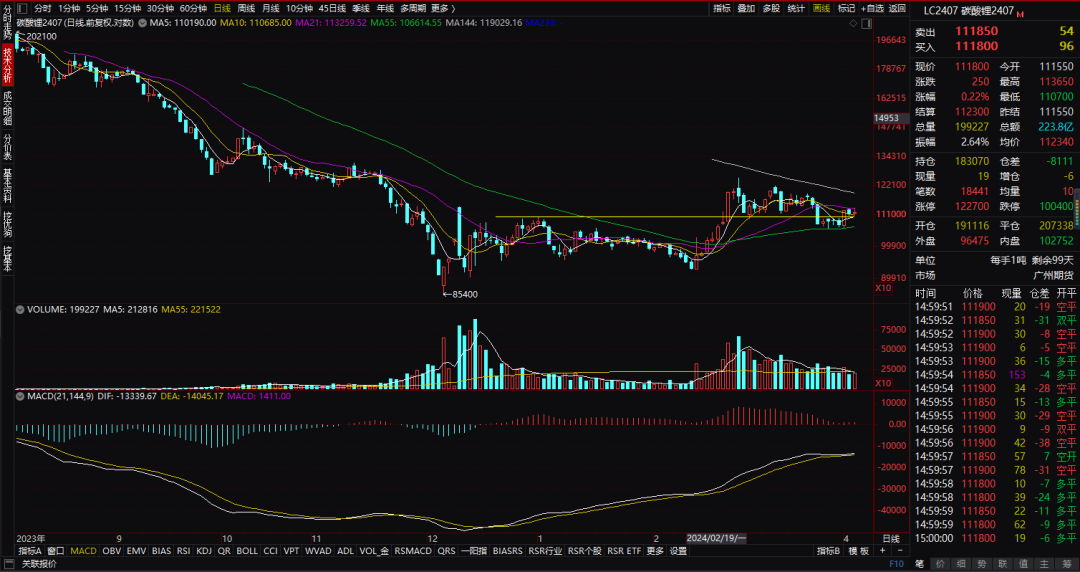Select the 月线 monthly period
Screen dimensions: 1080x572
click(271, 8)
